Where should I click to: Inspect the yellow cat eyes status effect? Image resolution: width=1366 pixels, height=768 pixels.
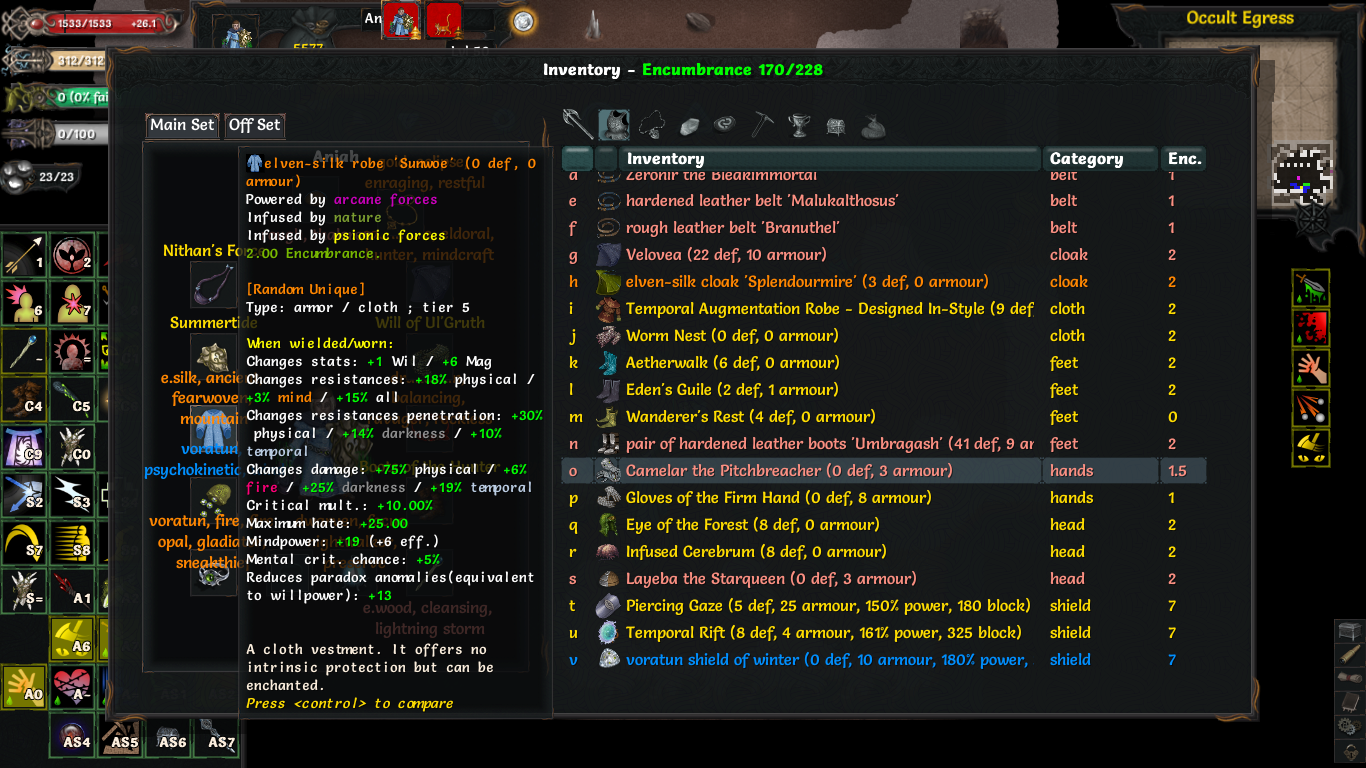[1311, 448]
